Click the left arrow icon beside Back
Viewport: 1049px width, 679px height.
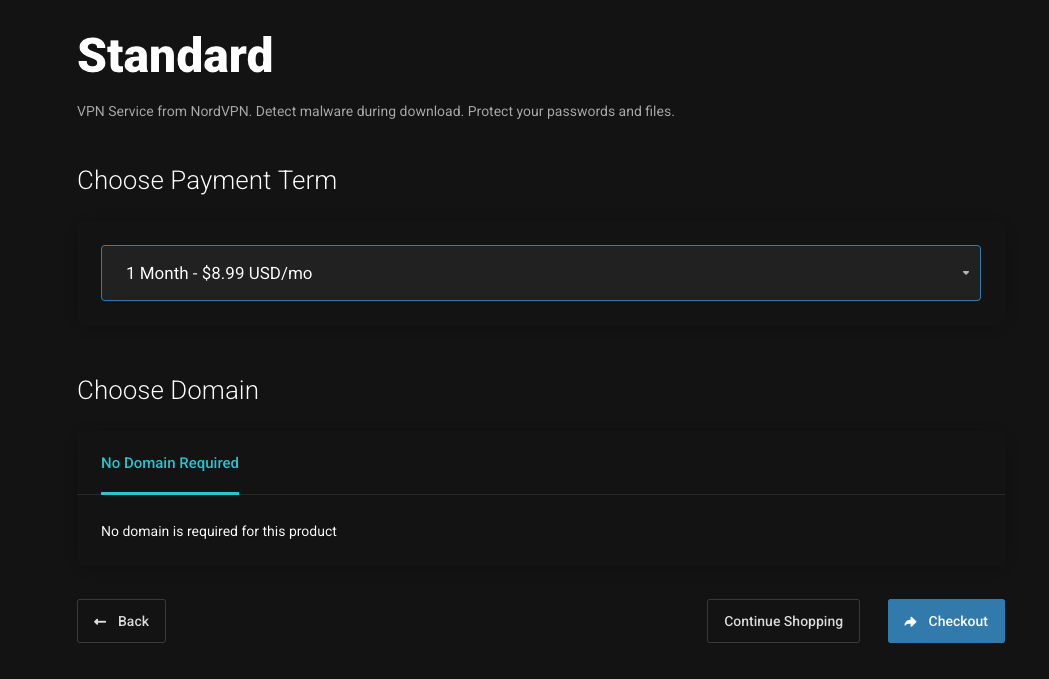[x=100, y=621]
